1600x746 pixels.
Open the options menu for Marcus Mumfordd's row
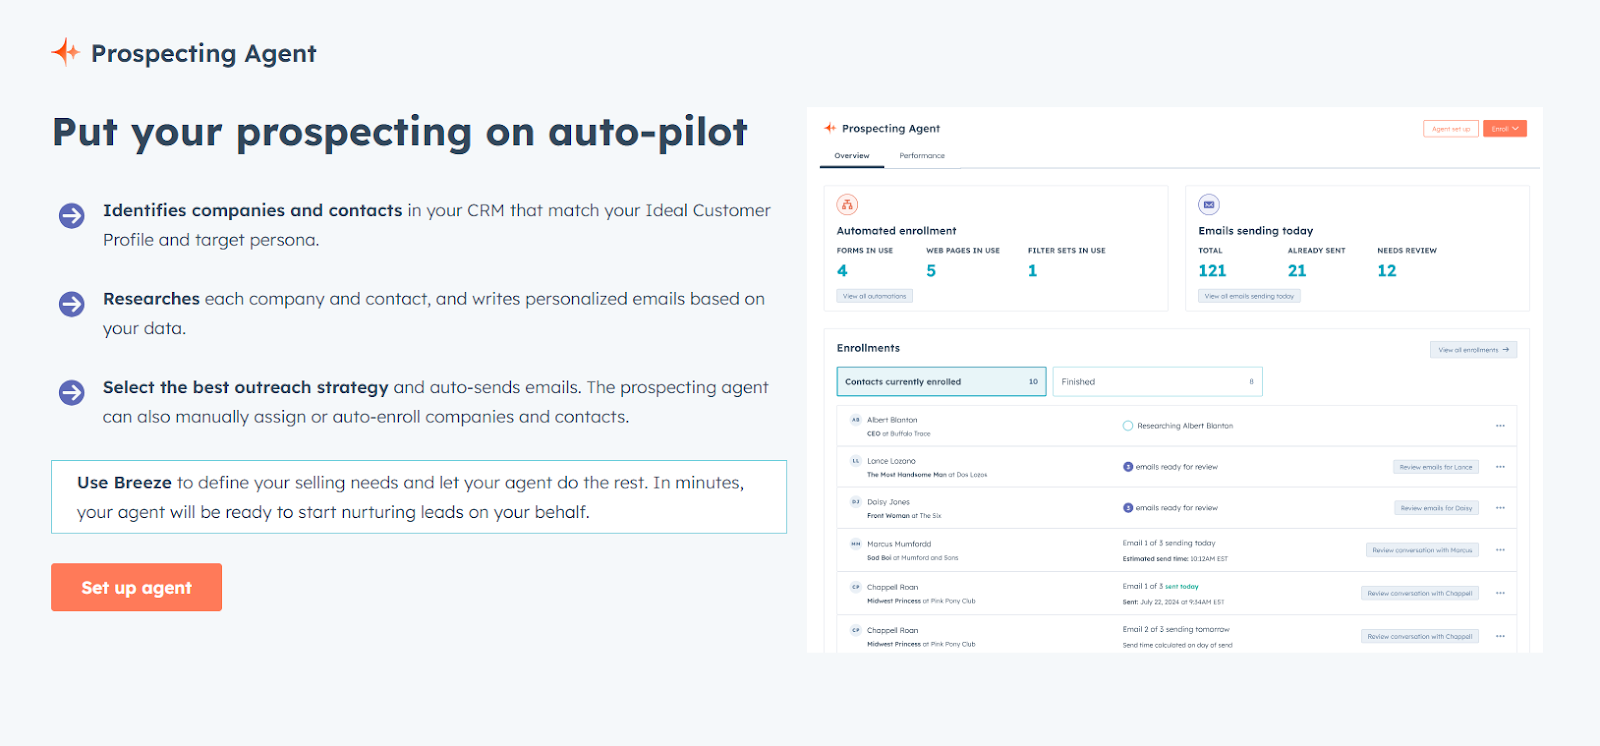point(1500,549)
